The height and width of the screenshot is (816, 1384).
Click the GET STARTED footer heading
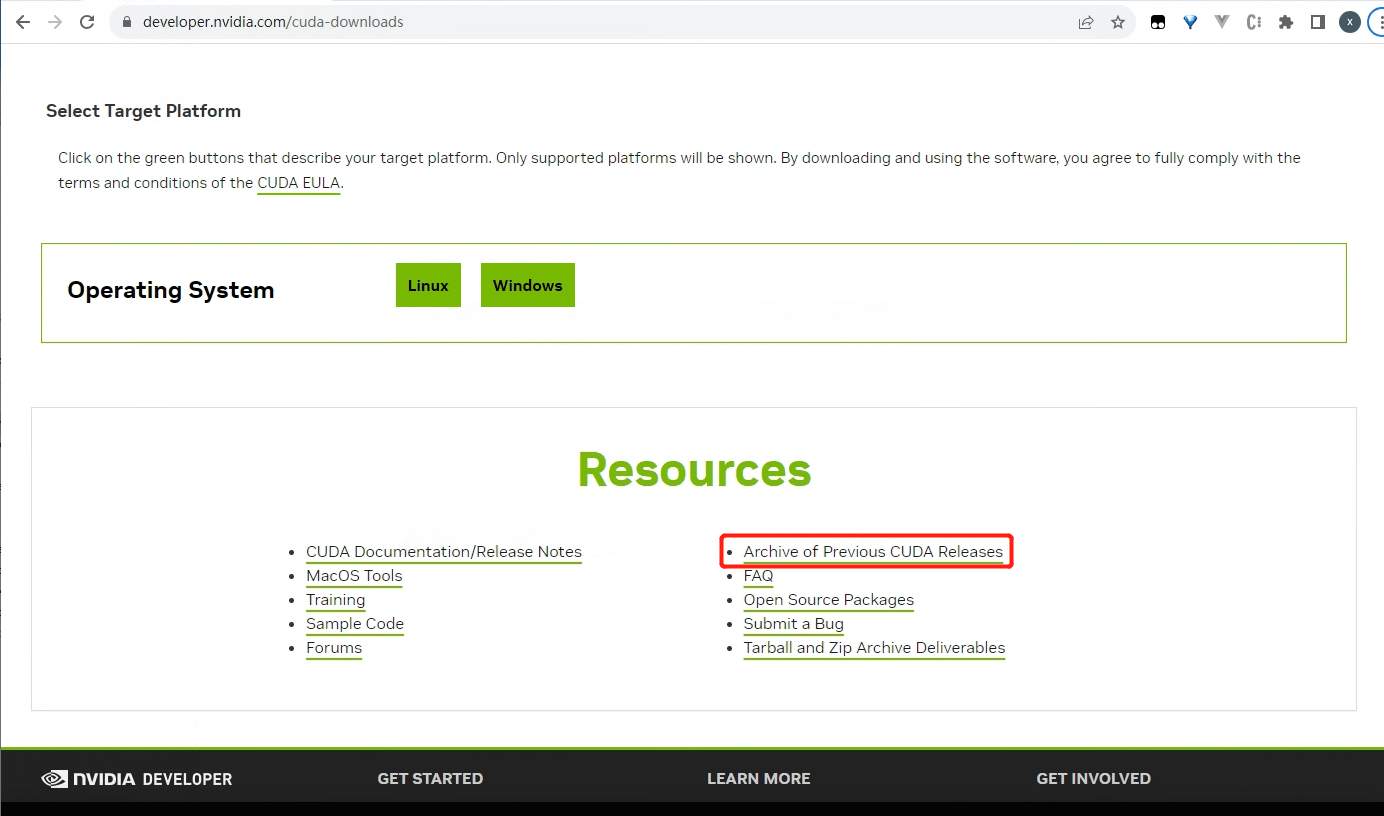tap(430, 778)
